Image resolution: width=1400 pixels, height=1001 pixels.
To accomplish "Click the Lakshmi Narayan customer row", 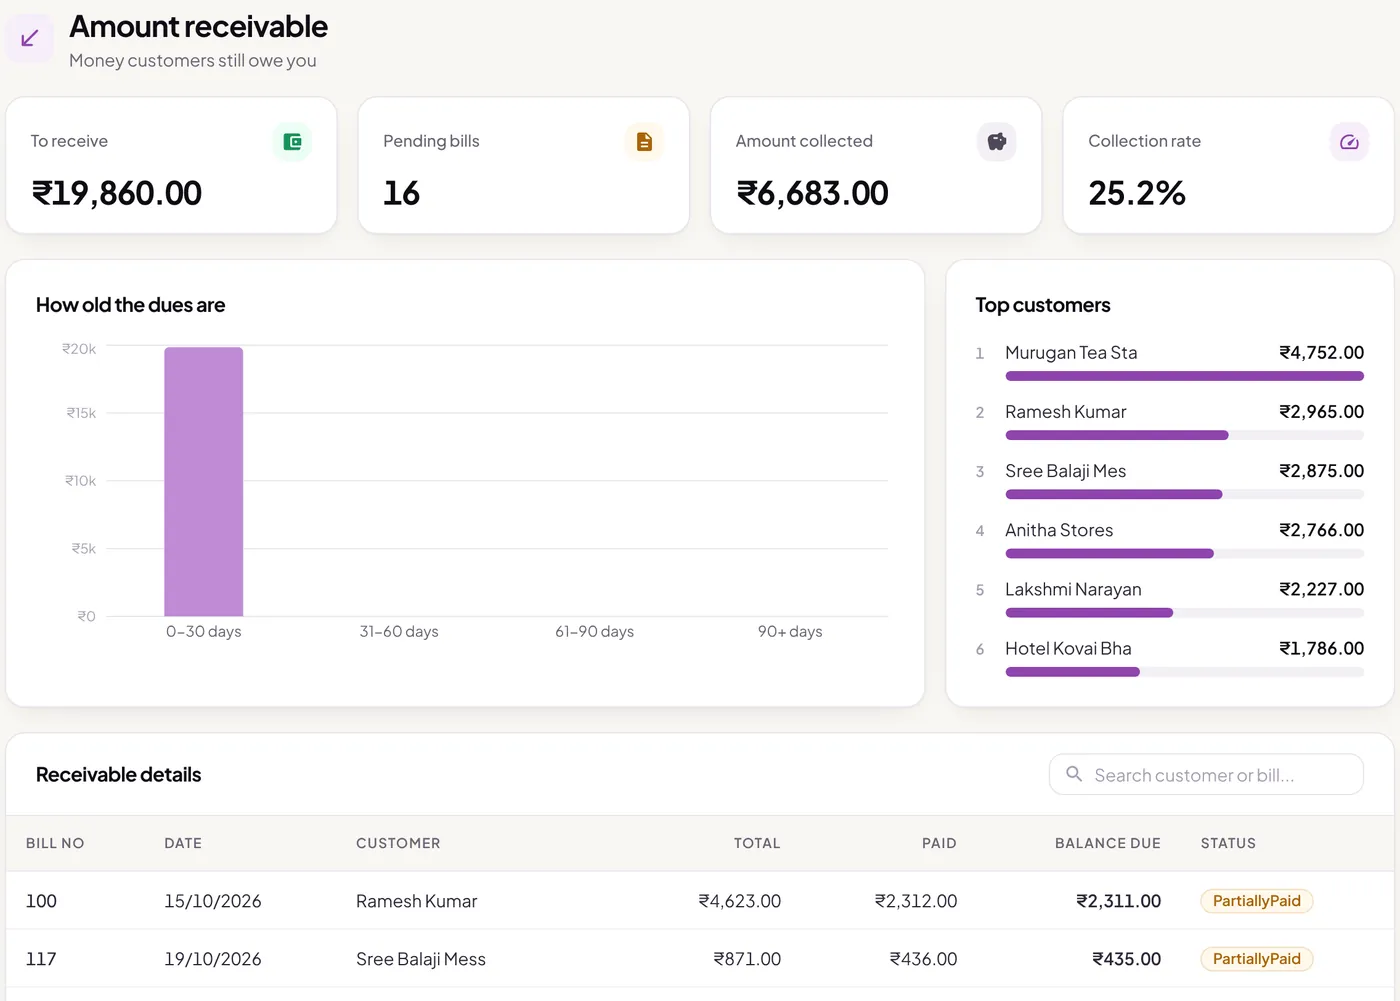I will (1170, 599).
